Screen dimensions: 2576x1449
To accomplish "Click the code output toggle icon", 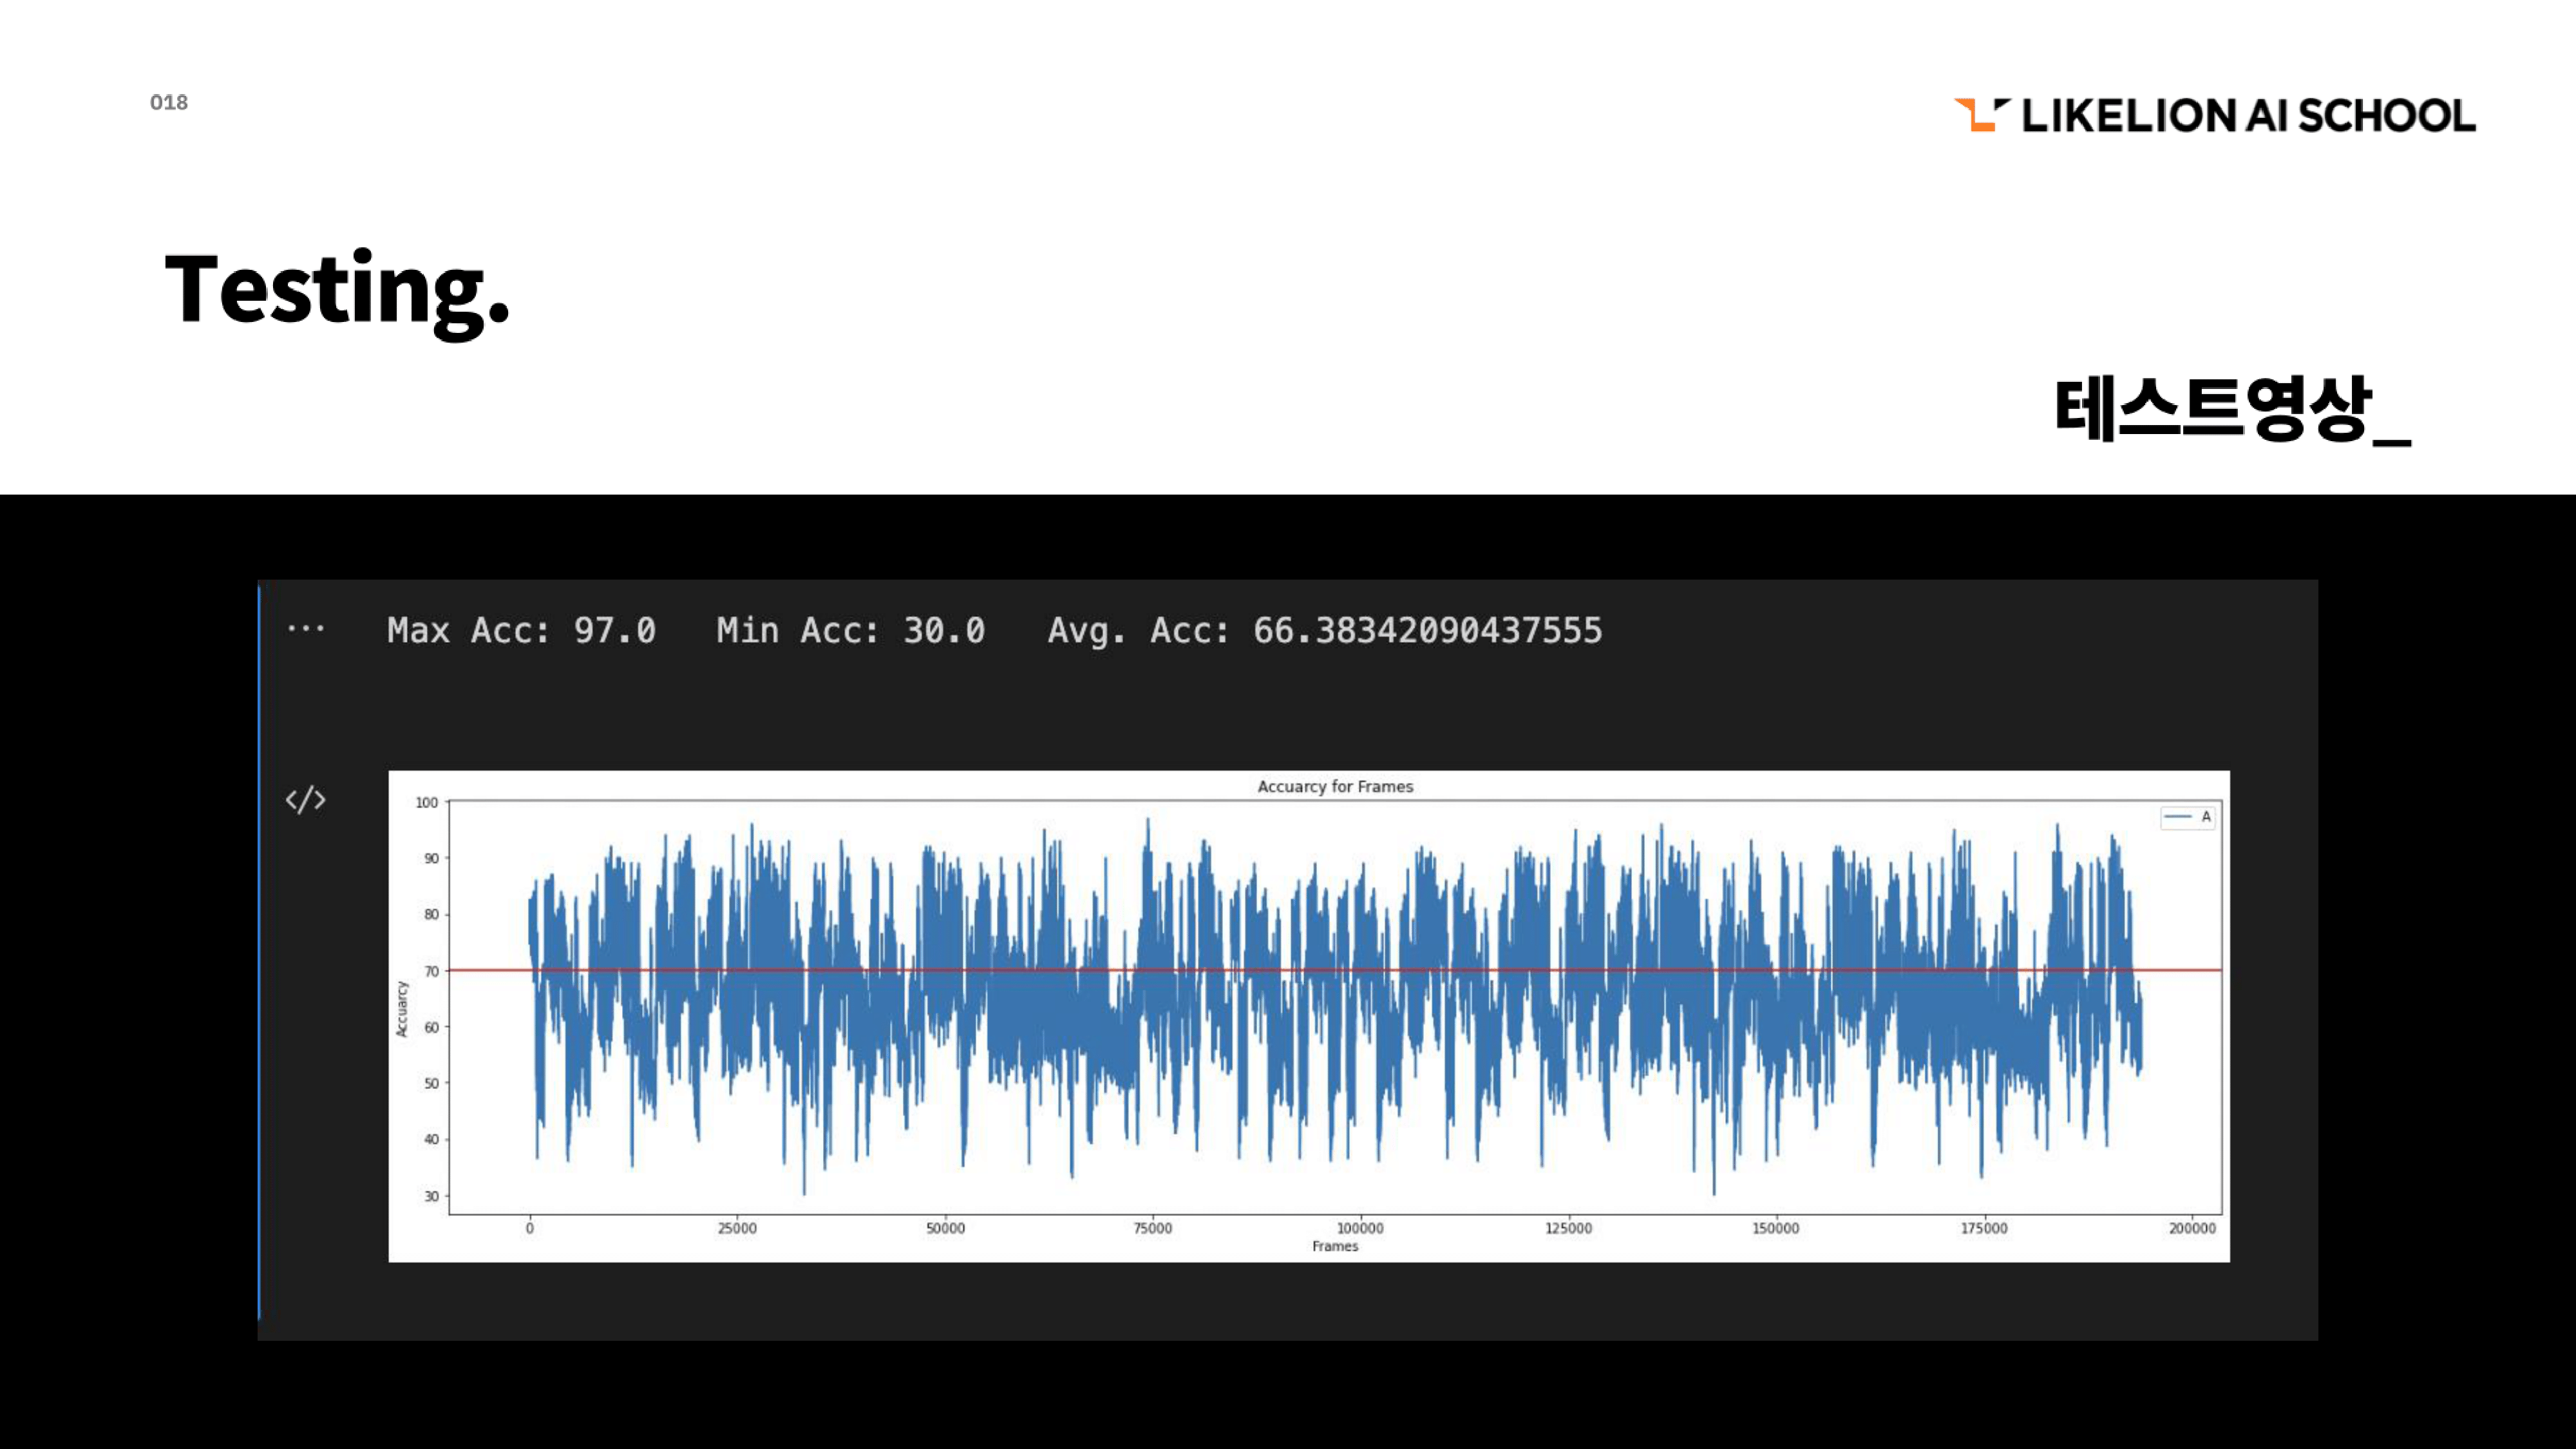I will click(x=305, y=800).
